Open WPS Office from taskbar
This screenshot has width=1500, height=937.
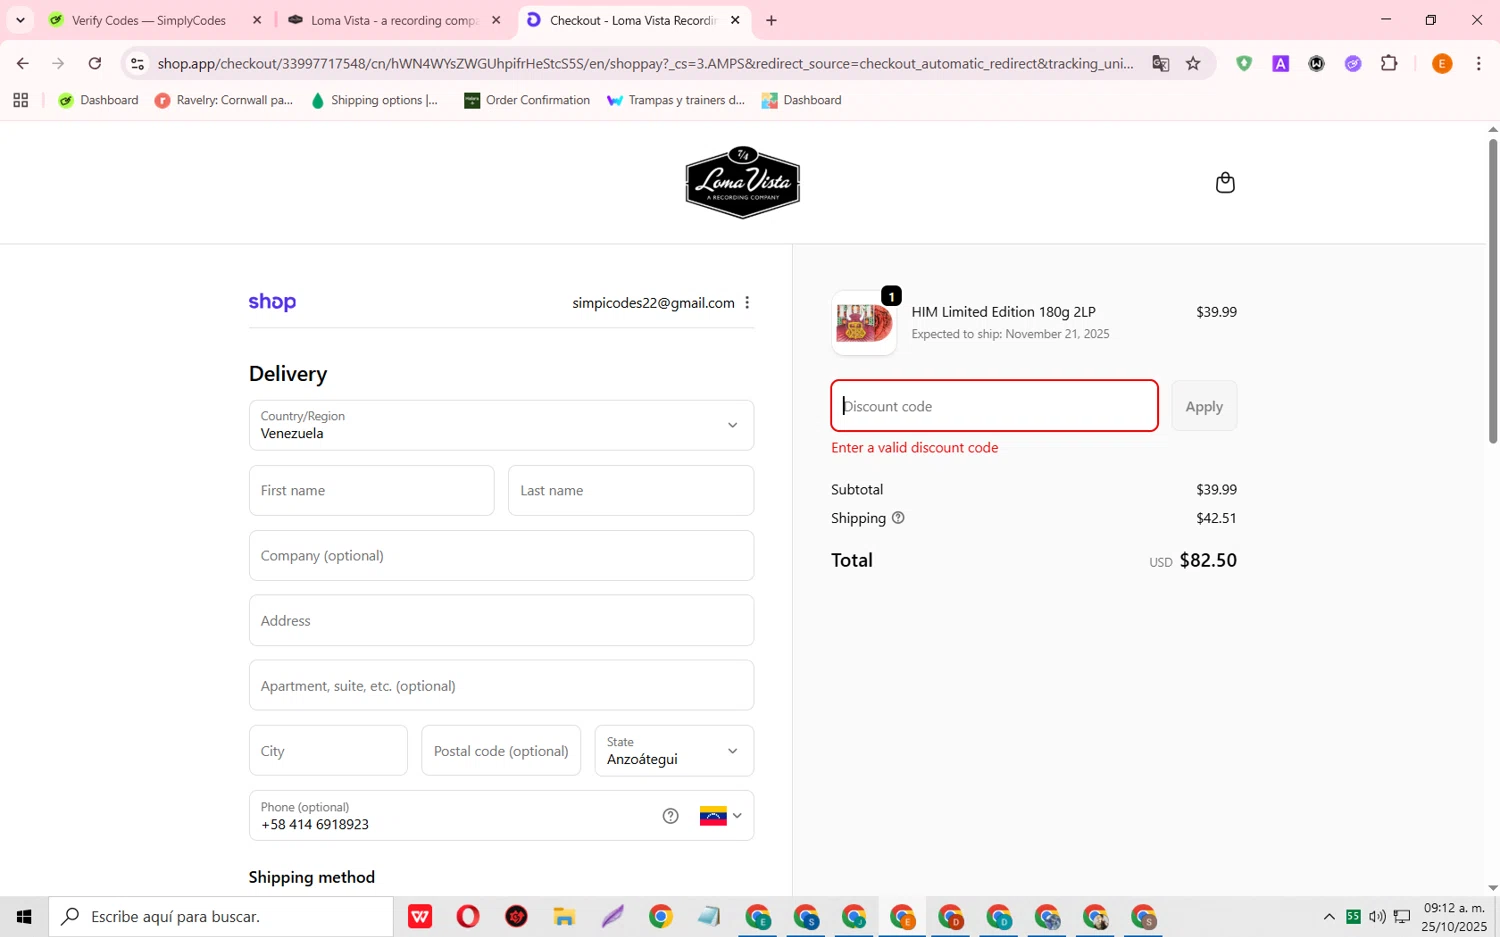420,916
